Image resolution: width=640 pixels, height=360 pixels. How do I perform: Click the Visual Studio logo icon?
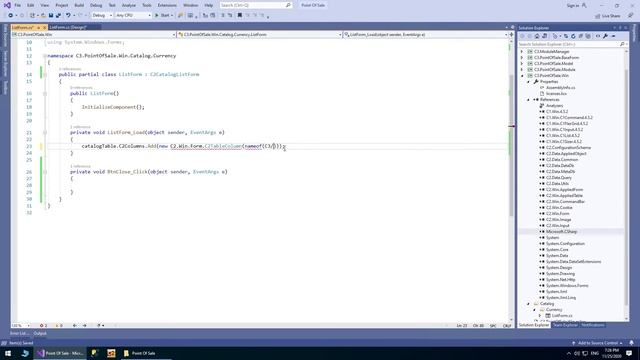pyautogui.click(x=7, y=5)
